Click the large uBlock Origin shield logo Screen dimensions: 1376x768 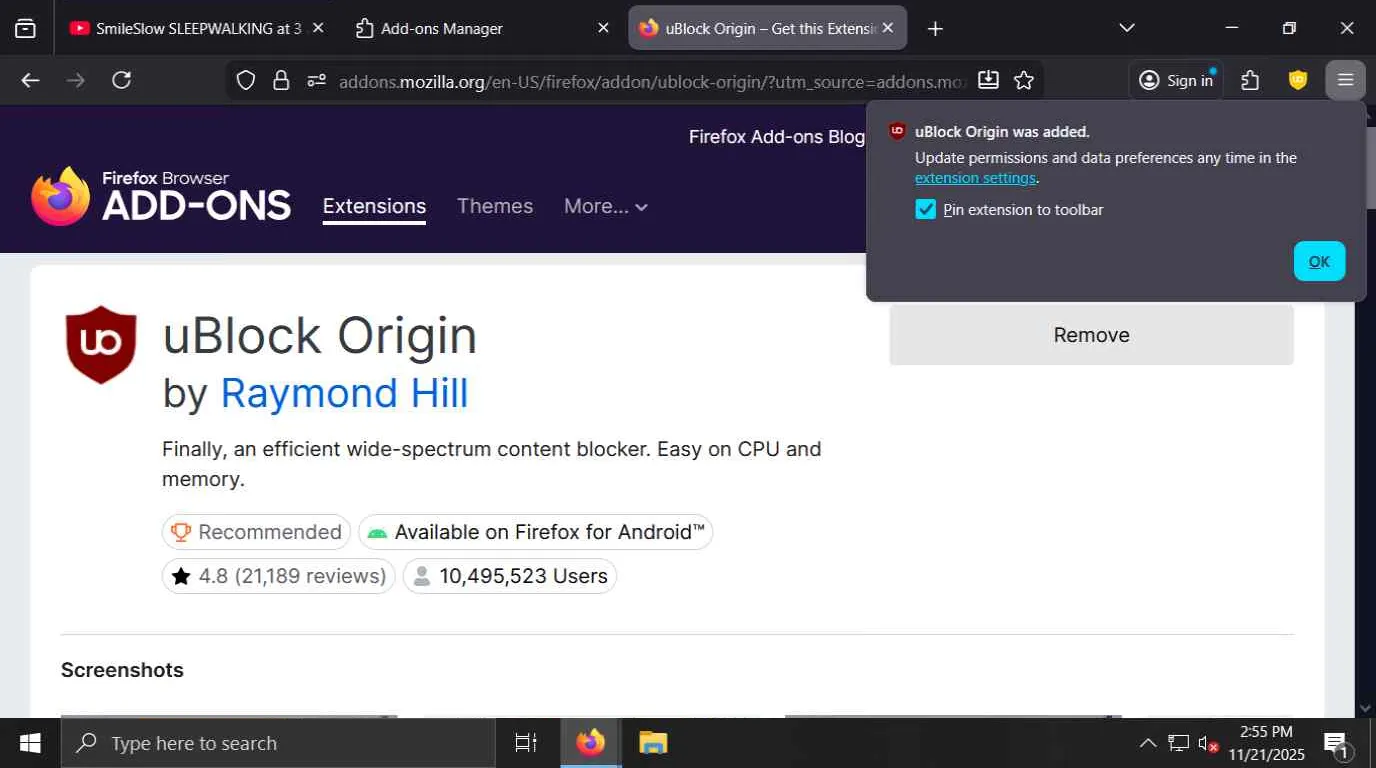click(x=101, y=345)
